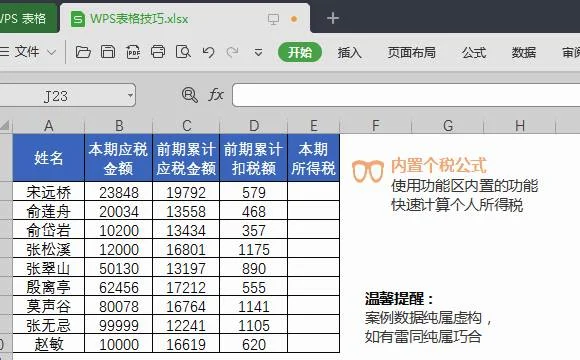This screenshot has height=360, width=580.
Task: Select column A header
Action: tap(48, 126)
